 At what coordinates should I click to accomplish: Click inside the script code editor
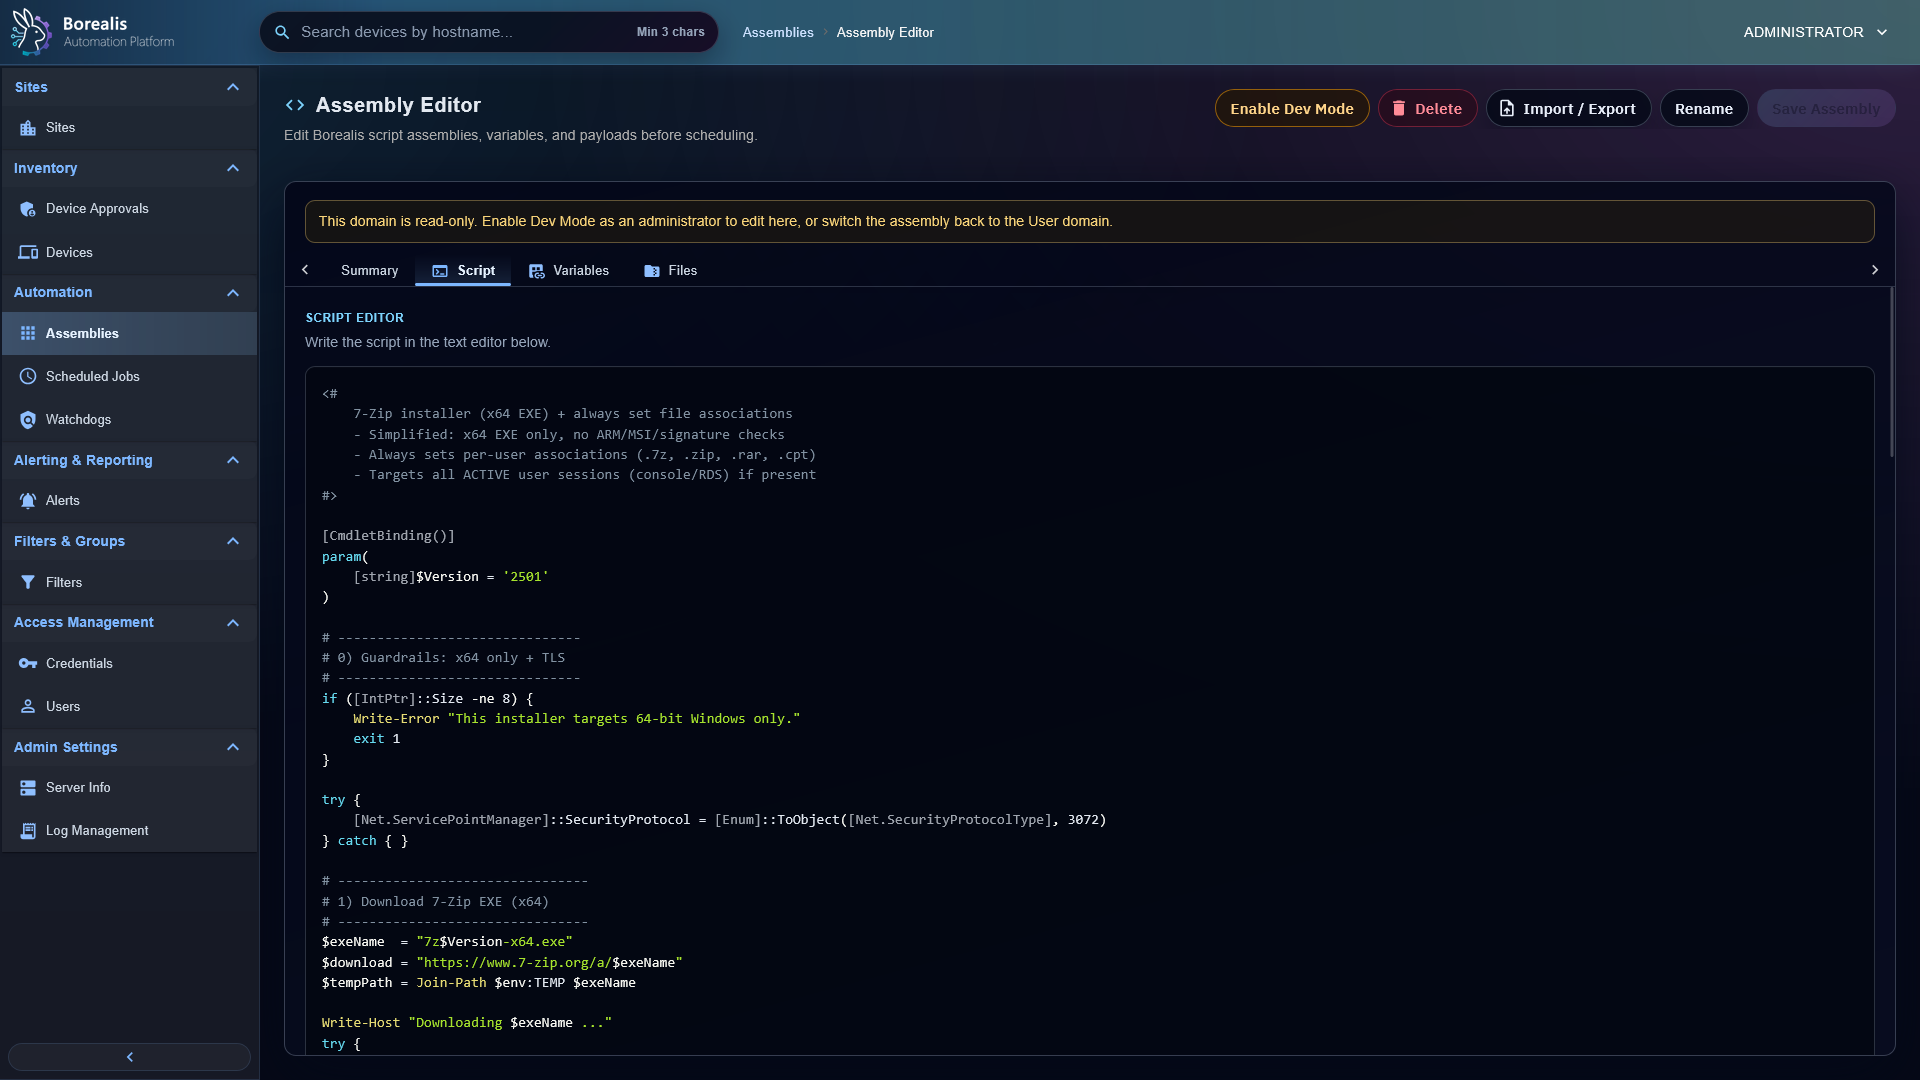[x=1089, y=710]
